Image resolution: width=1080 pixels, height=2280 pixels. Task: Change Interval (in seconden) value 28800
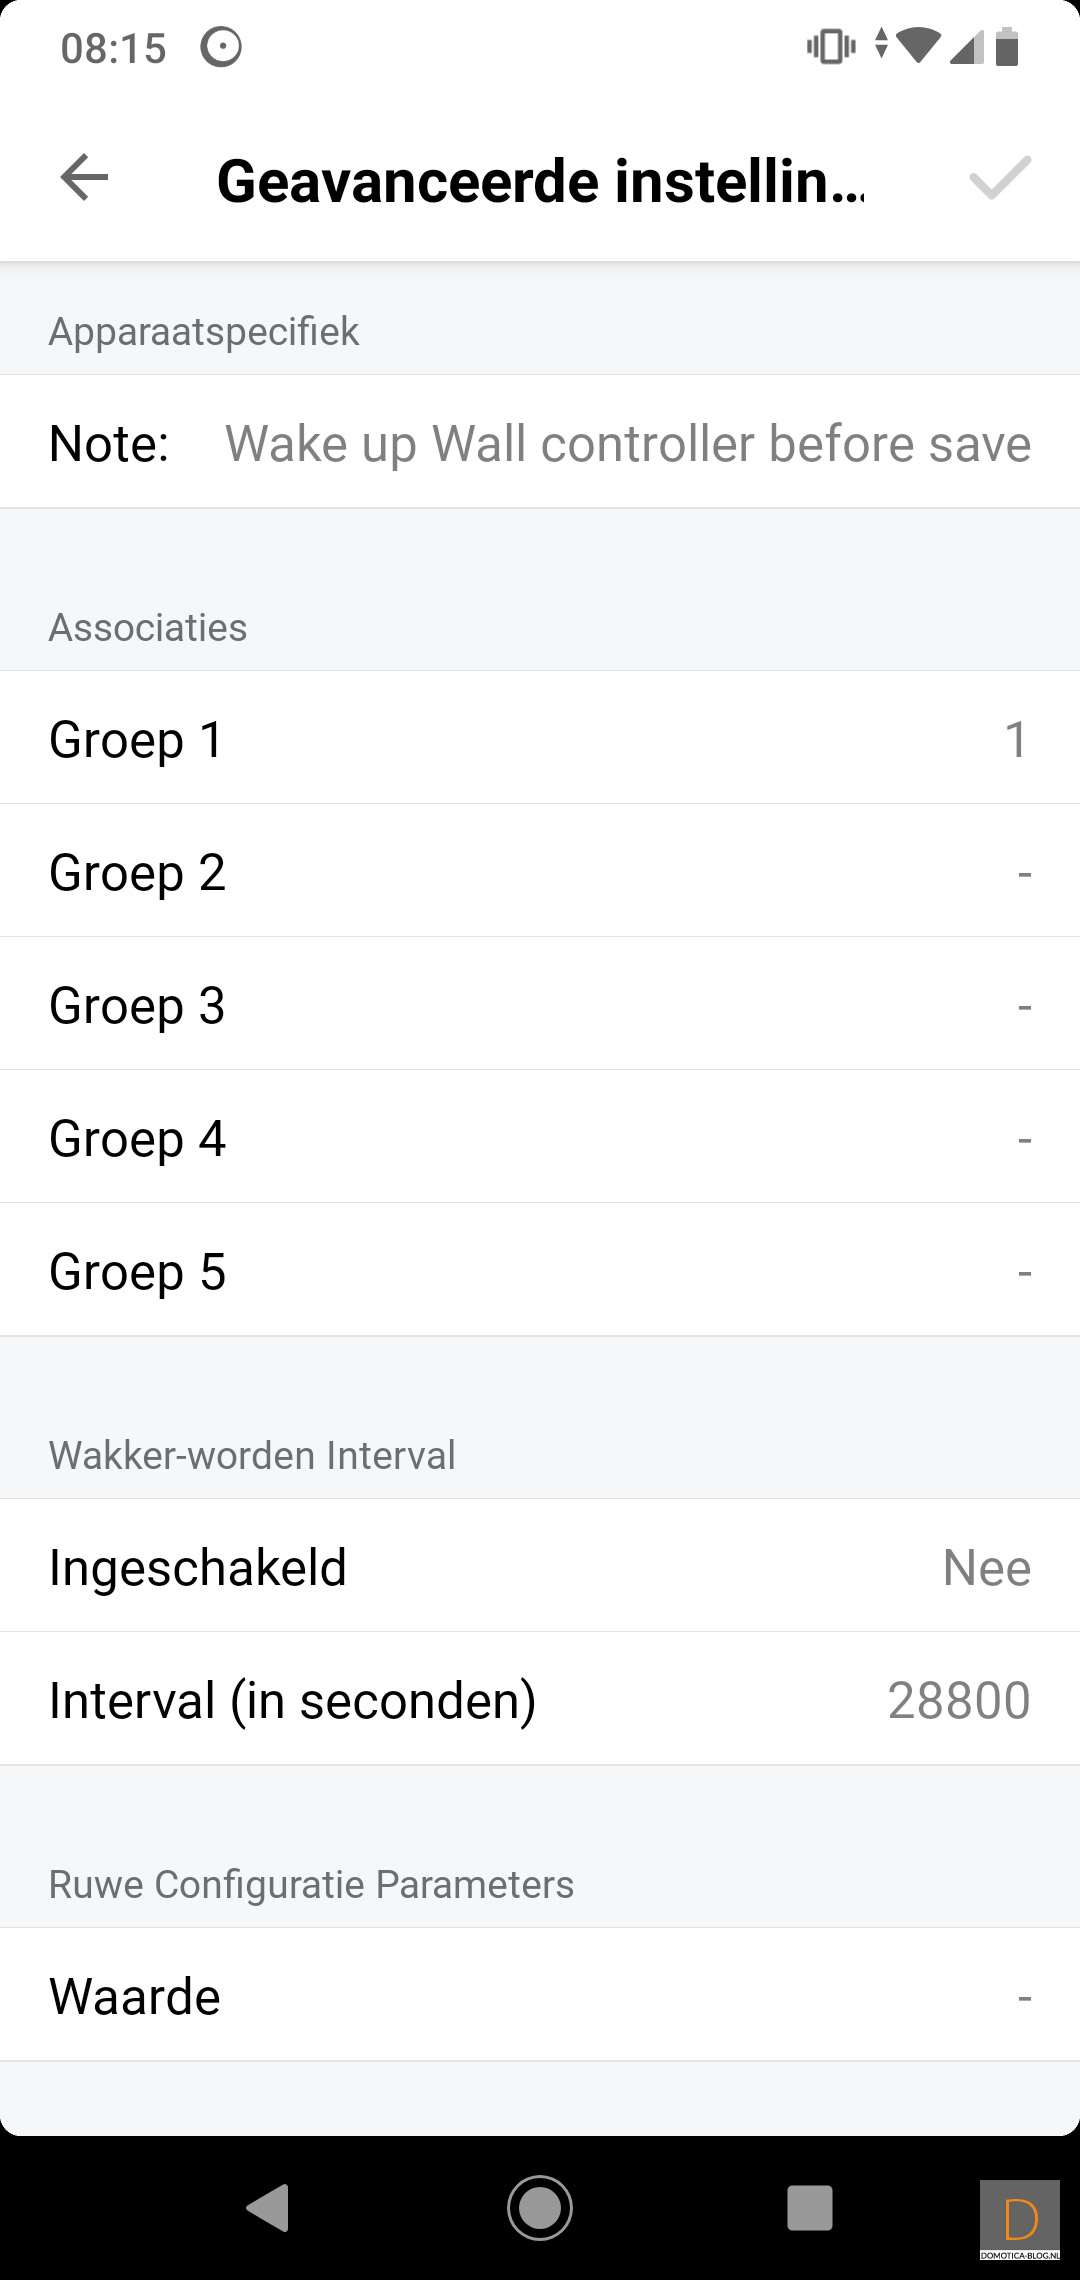540,1700
